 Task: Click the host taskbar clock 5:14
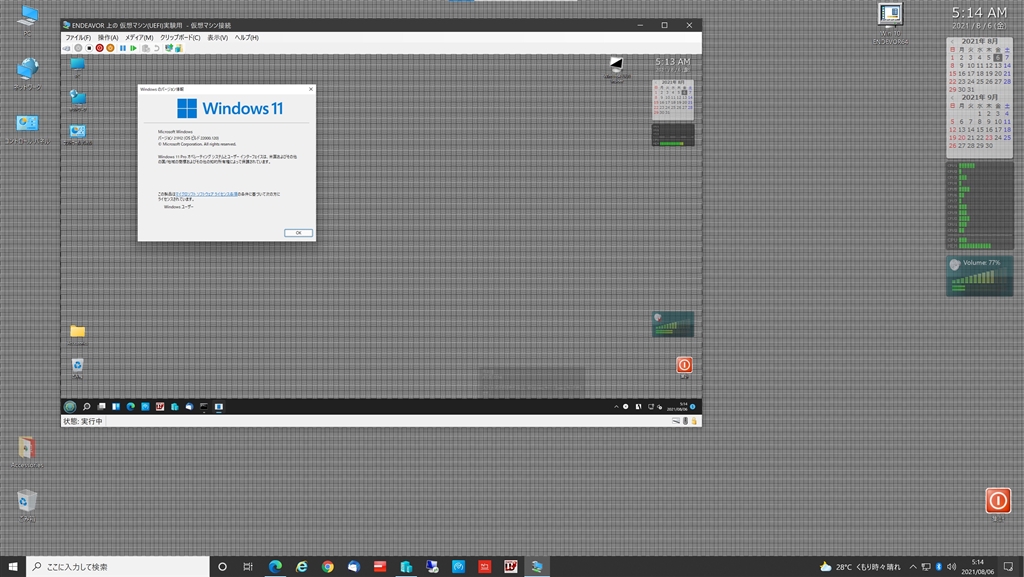pos(978,567)
